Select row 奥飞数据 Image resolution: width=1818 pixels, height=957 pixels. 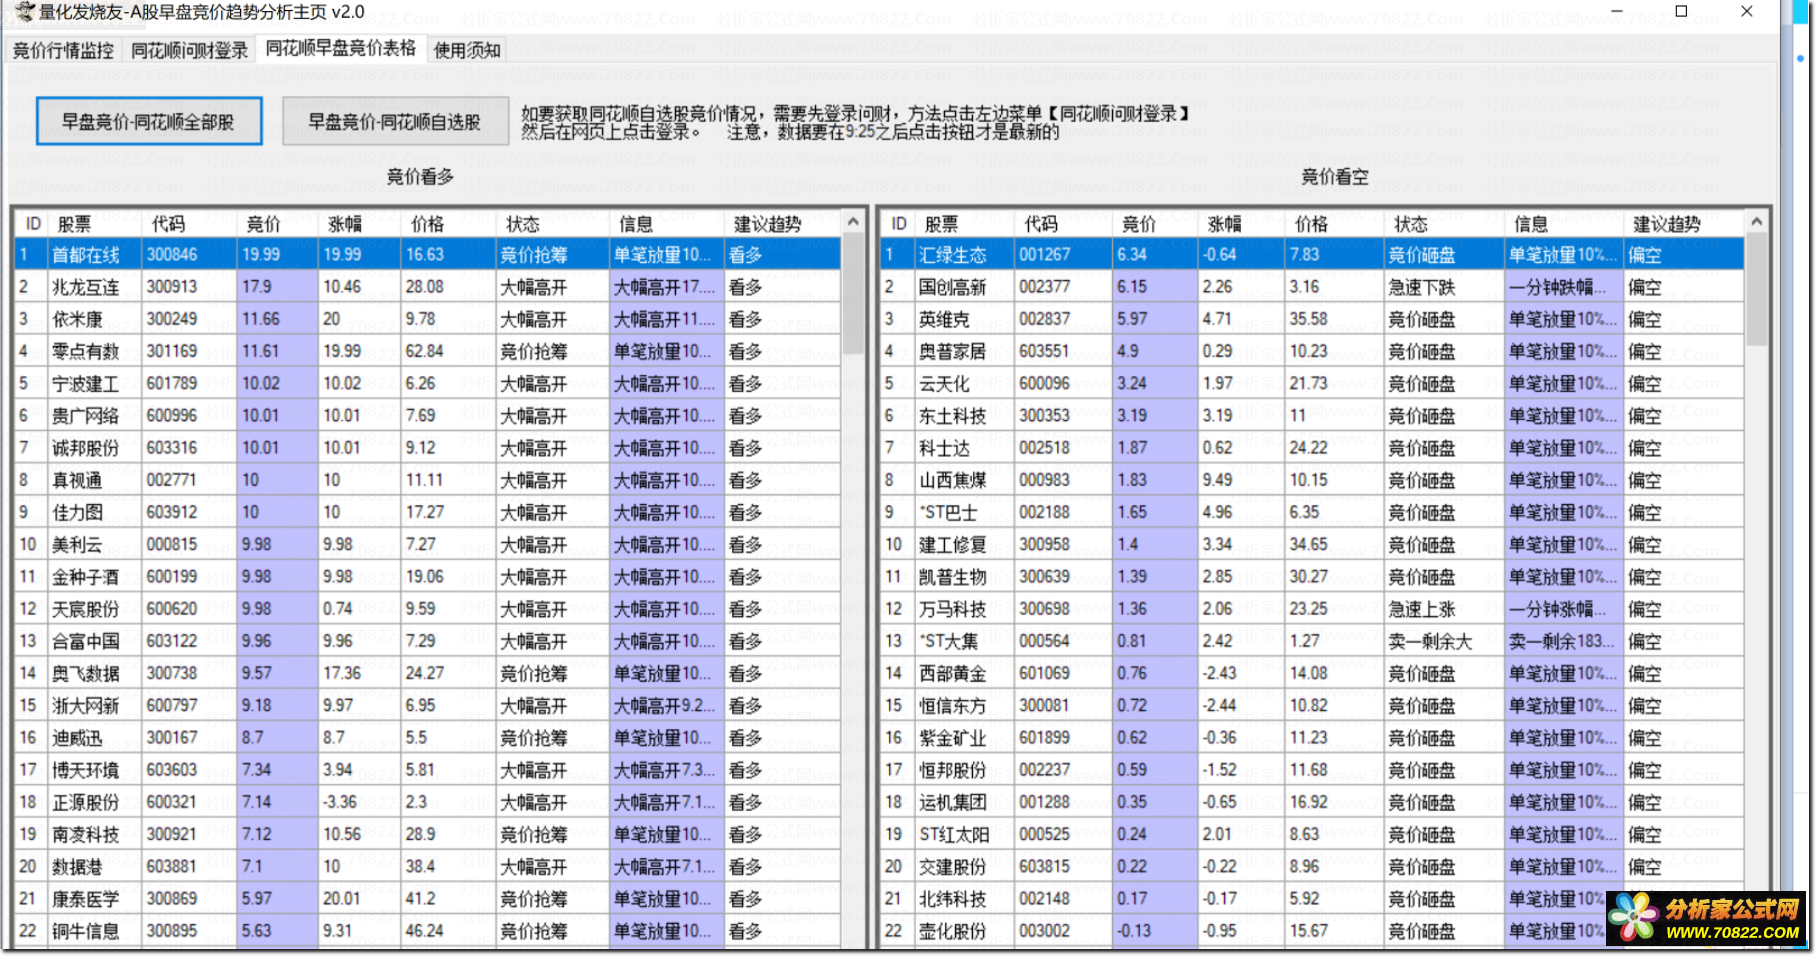click(427, 673)
